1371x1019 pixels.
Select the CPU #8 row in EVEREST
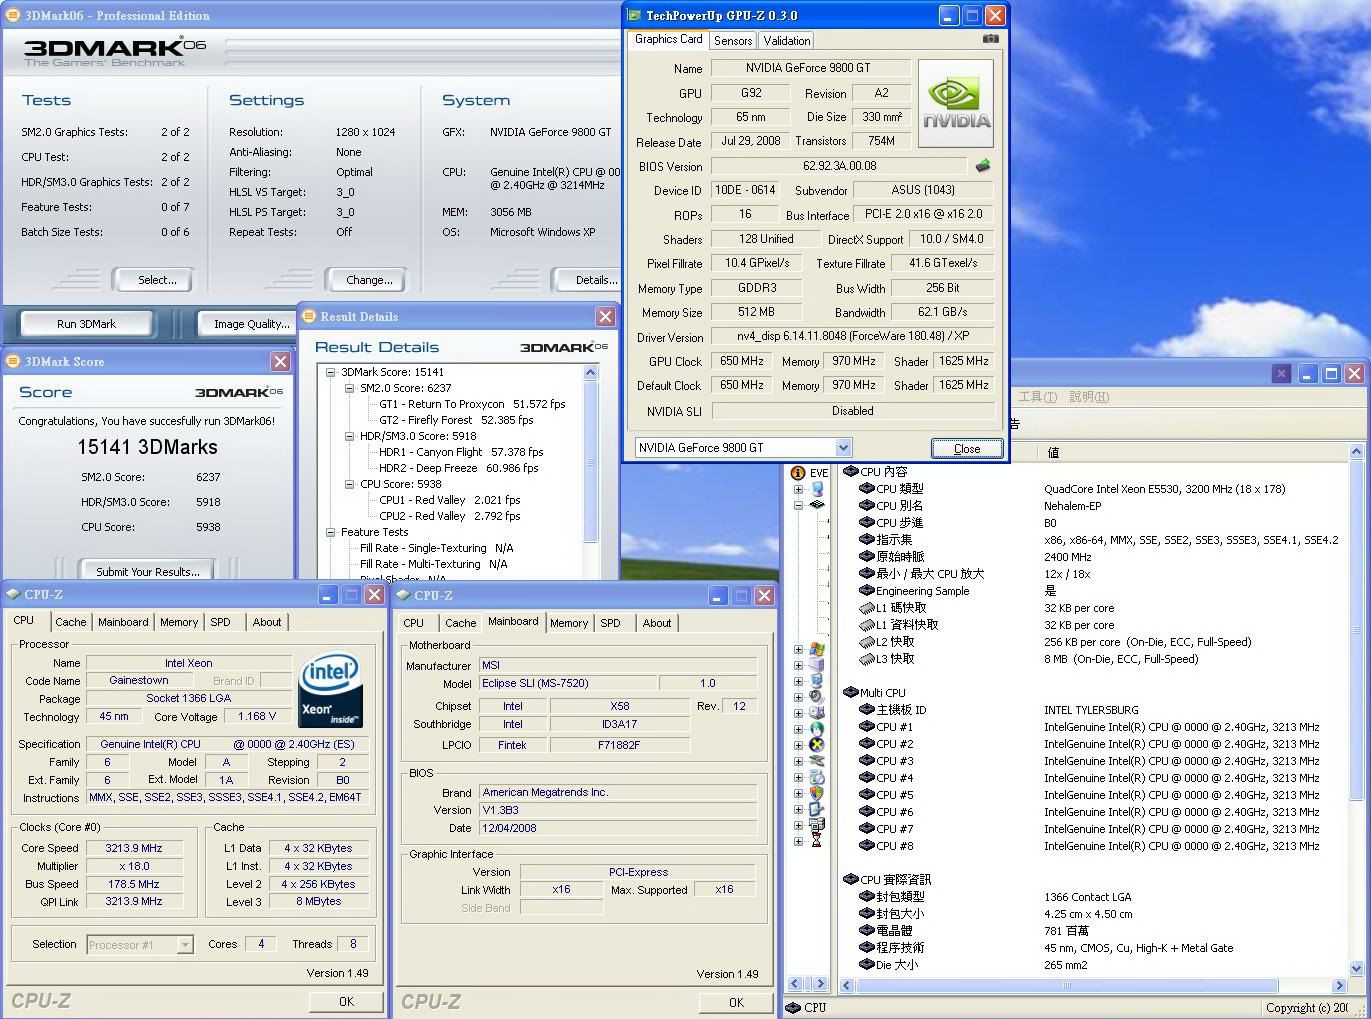coord(1089,846)
